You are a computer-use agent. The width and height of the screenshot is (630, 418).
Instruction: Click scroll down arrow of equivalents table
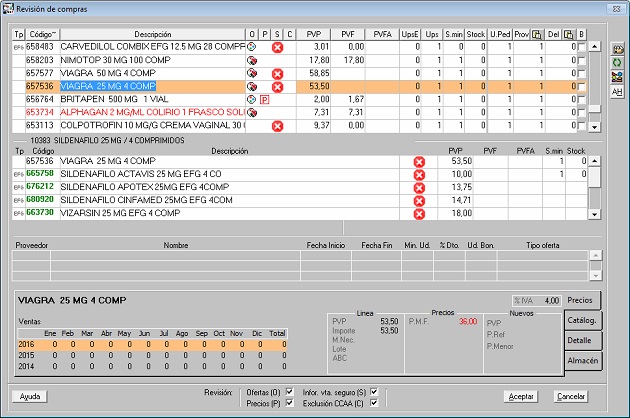pyautogui.click(x=595, y=215)
